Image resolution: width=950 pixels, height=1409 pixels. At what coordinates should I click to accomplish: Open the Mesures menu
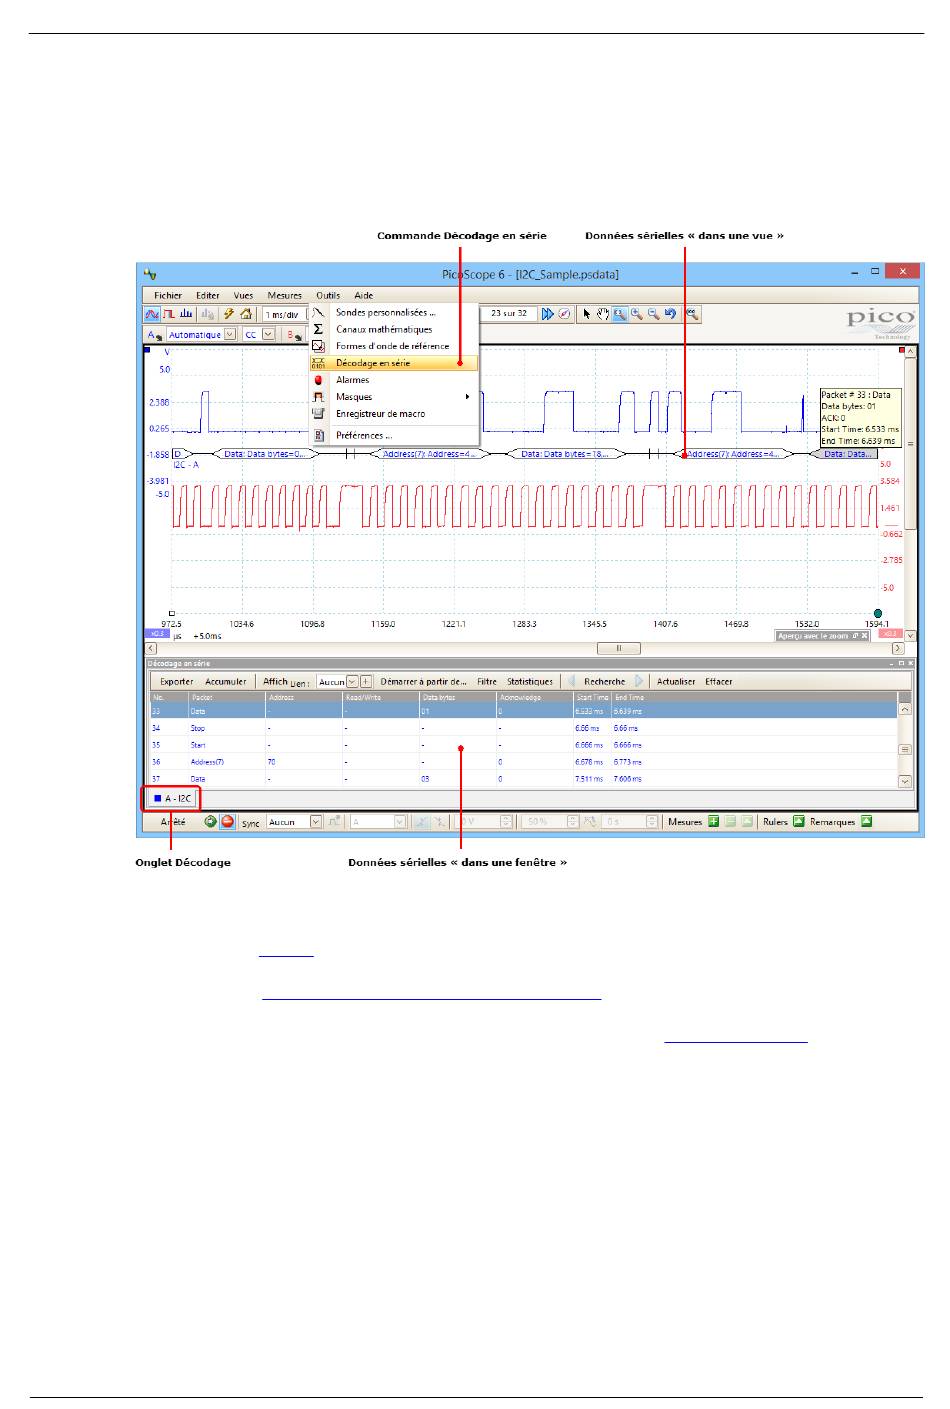point(285,296)
